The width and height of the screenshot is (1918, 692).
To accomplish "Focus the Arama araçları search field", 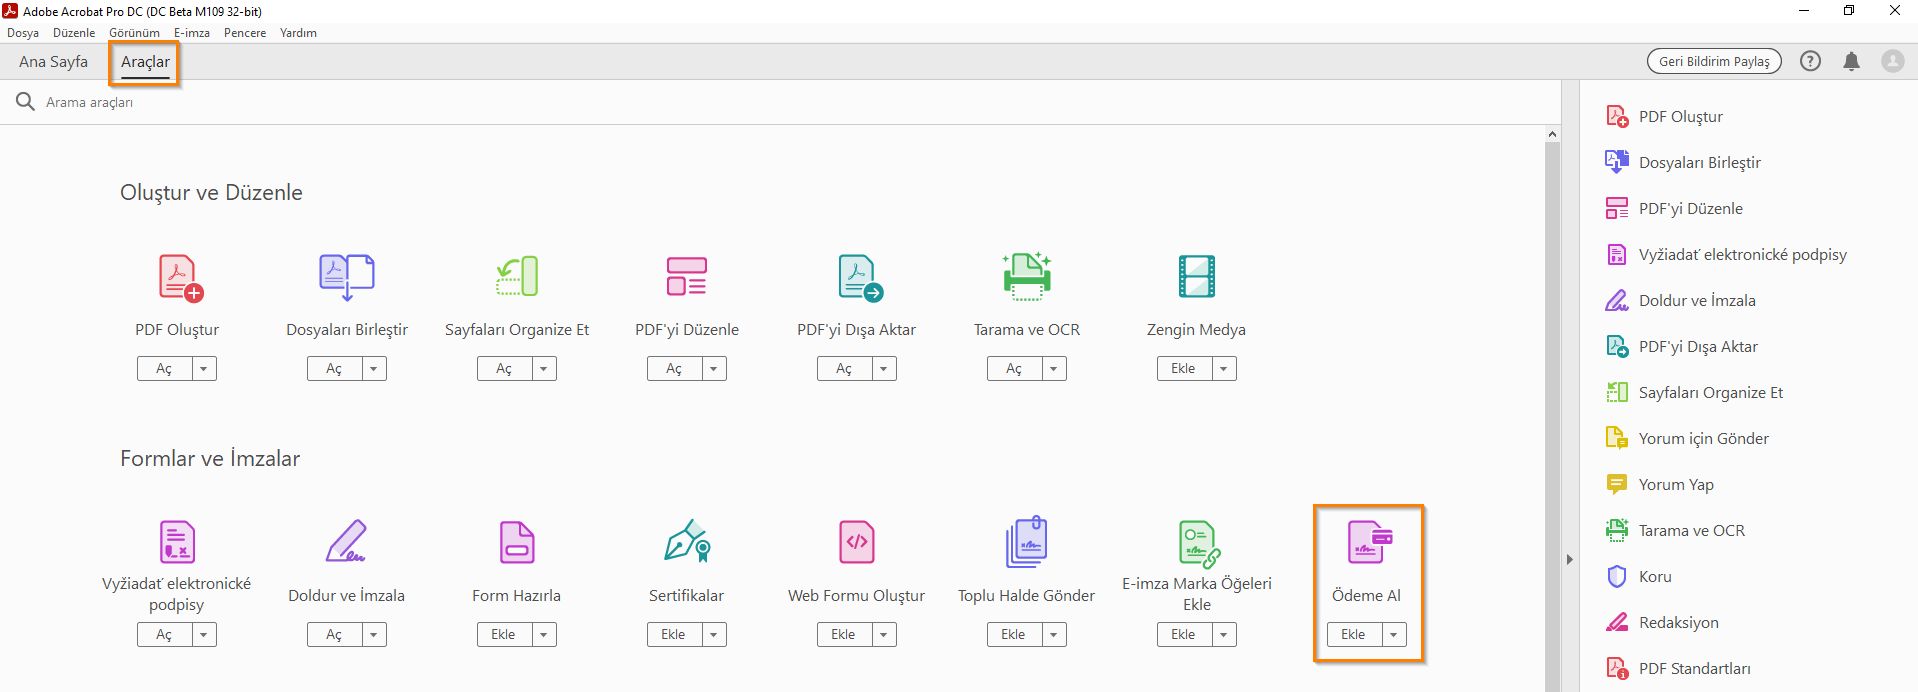I will point(780,102).
